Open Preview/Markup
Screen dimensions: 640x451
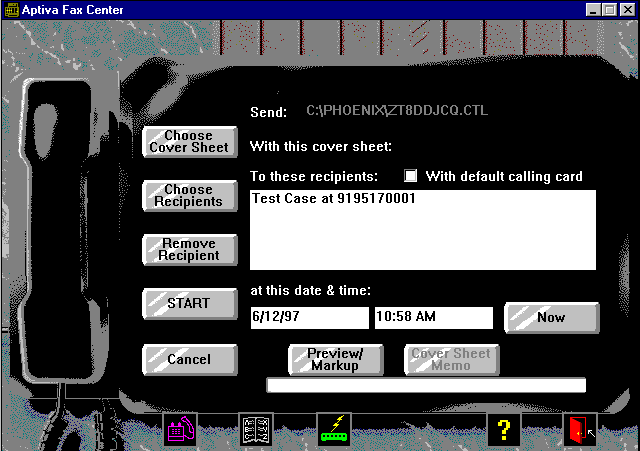pos(337,359)
